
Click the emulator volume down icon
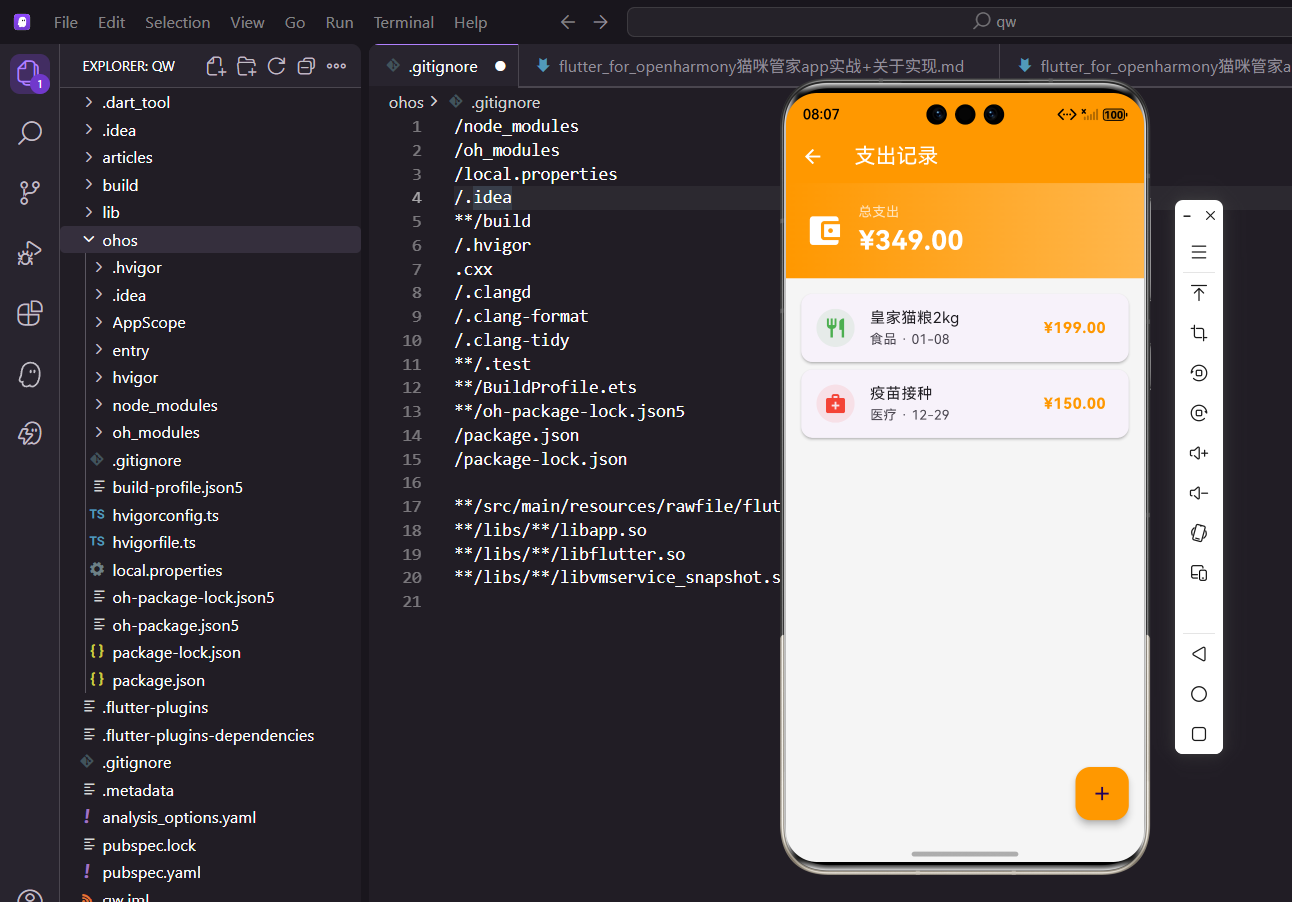click(1199, 493)
